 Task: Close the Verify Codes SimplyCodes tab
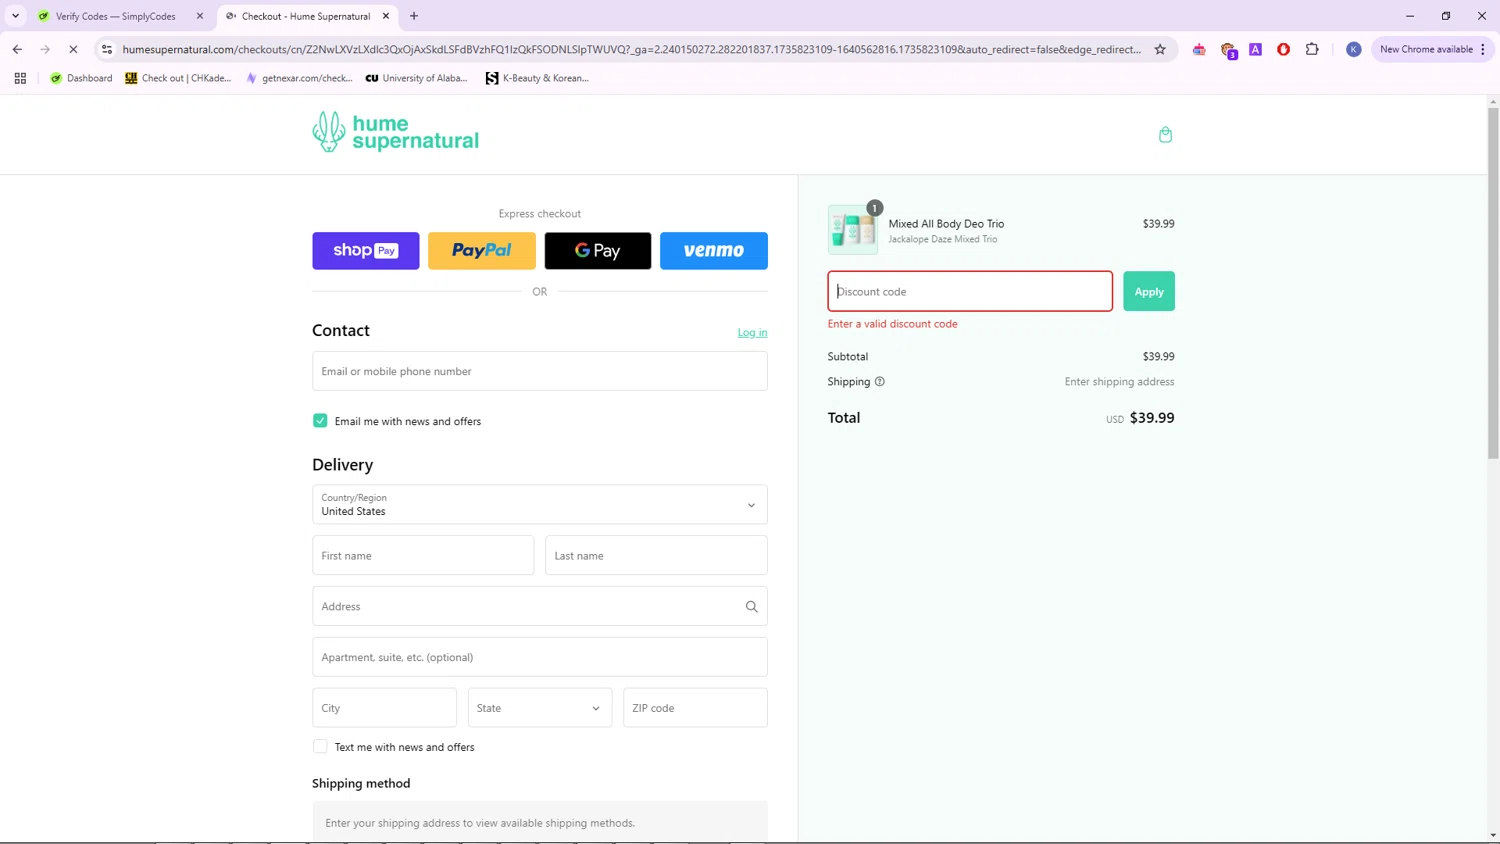pyautogui.click(x=200, y=16)
